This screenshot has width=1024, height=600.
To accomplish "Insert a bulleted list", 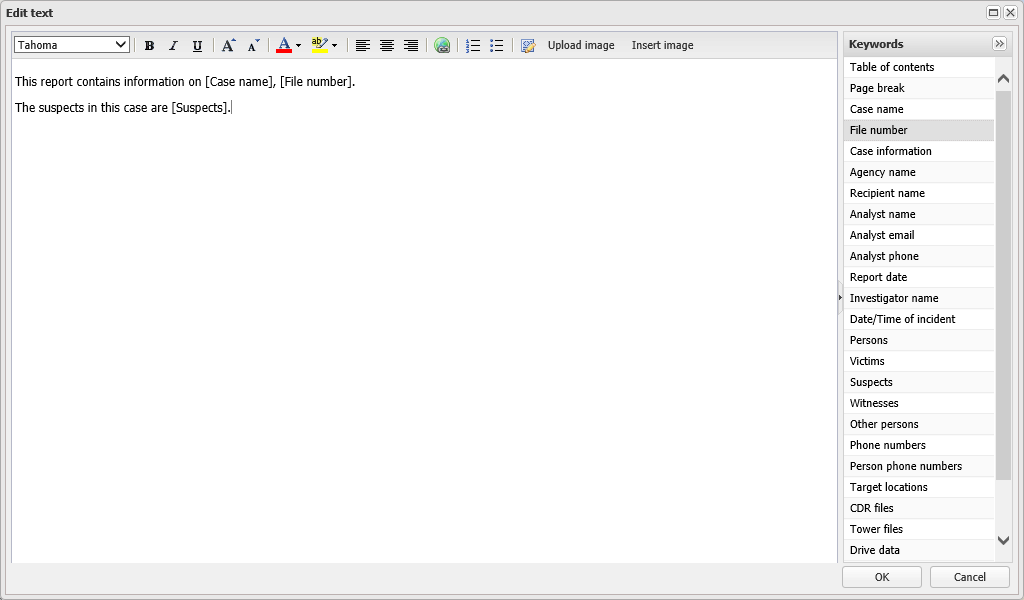I will [x=497, y=45].
